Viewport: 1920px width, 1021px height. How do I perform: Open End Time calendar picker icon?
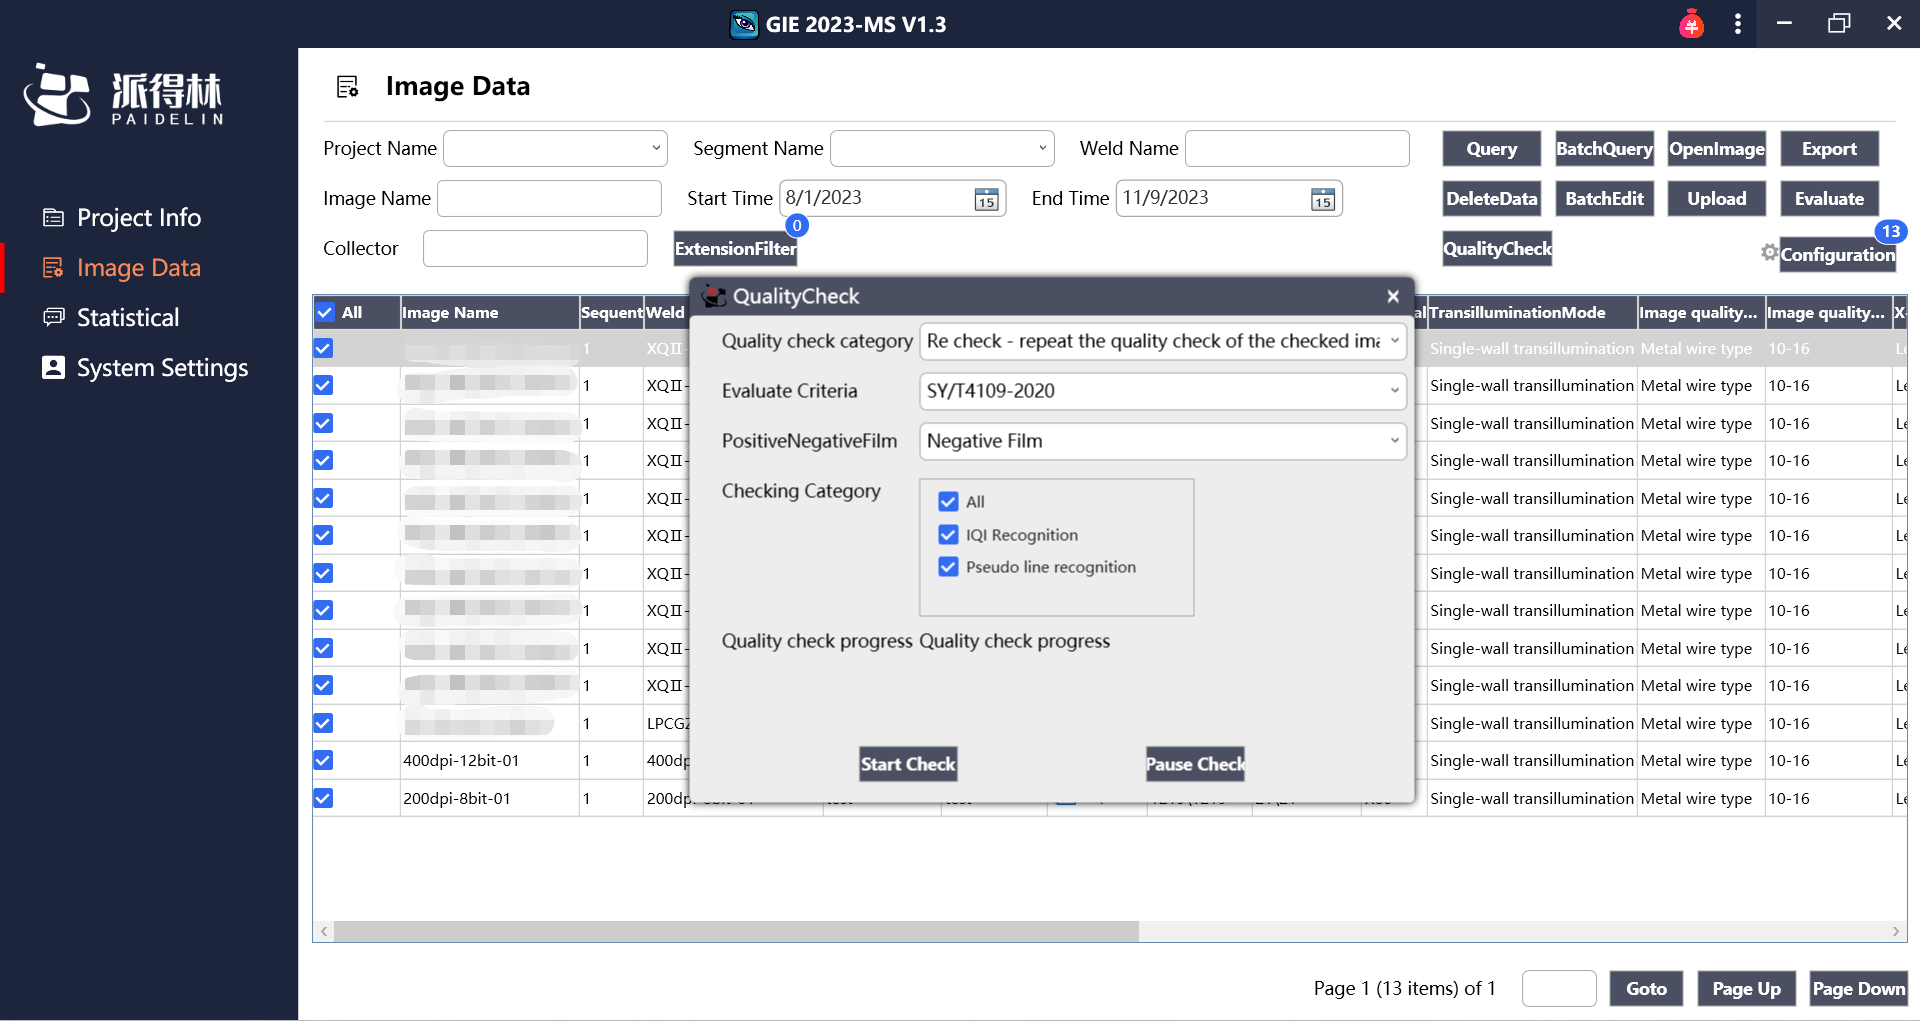[x=1322, y=199]
